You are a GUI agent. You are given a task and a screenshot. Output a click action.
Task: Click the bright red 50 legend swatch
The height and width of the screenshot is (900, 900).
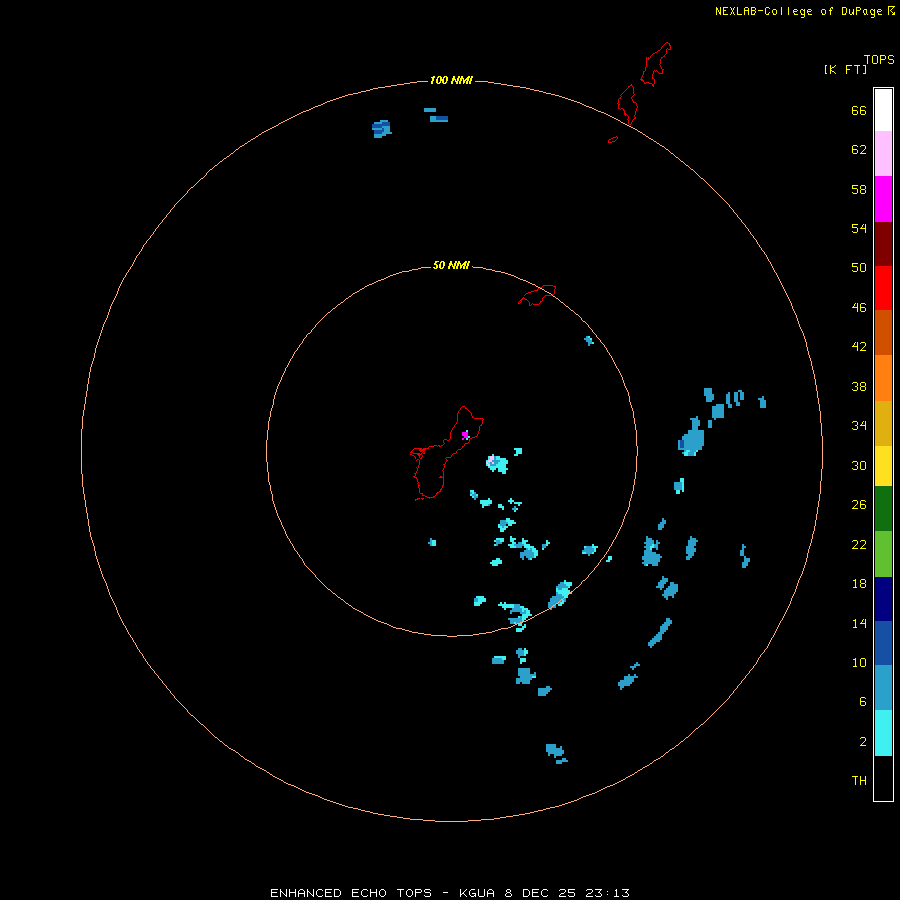(883, 288)
